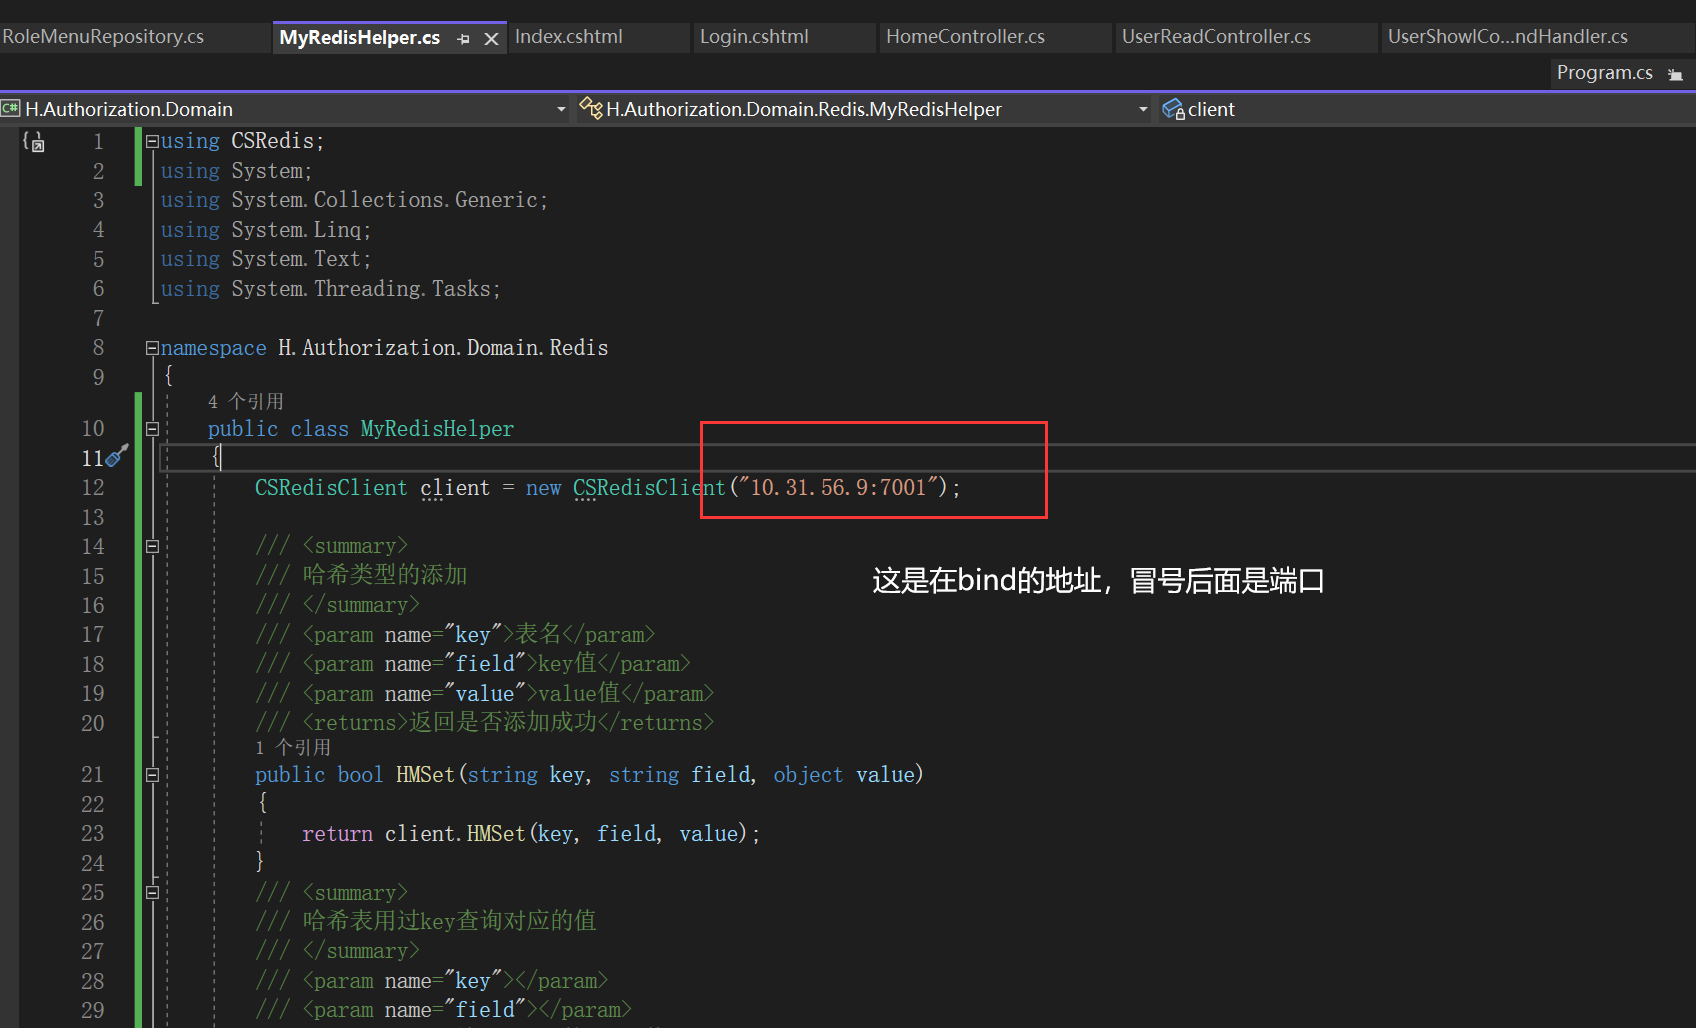Click 'return client.HMSet' statement on line 23
The height and width of the screenshot is (1028, 1696).
[414, 834]
